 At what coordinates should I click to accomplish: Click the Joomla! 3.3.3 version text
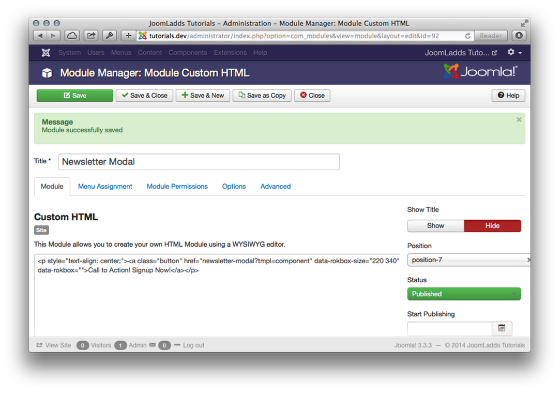point(413,345)
